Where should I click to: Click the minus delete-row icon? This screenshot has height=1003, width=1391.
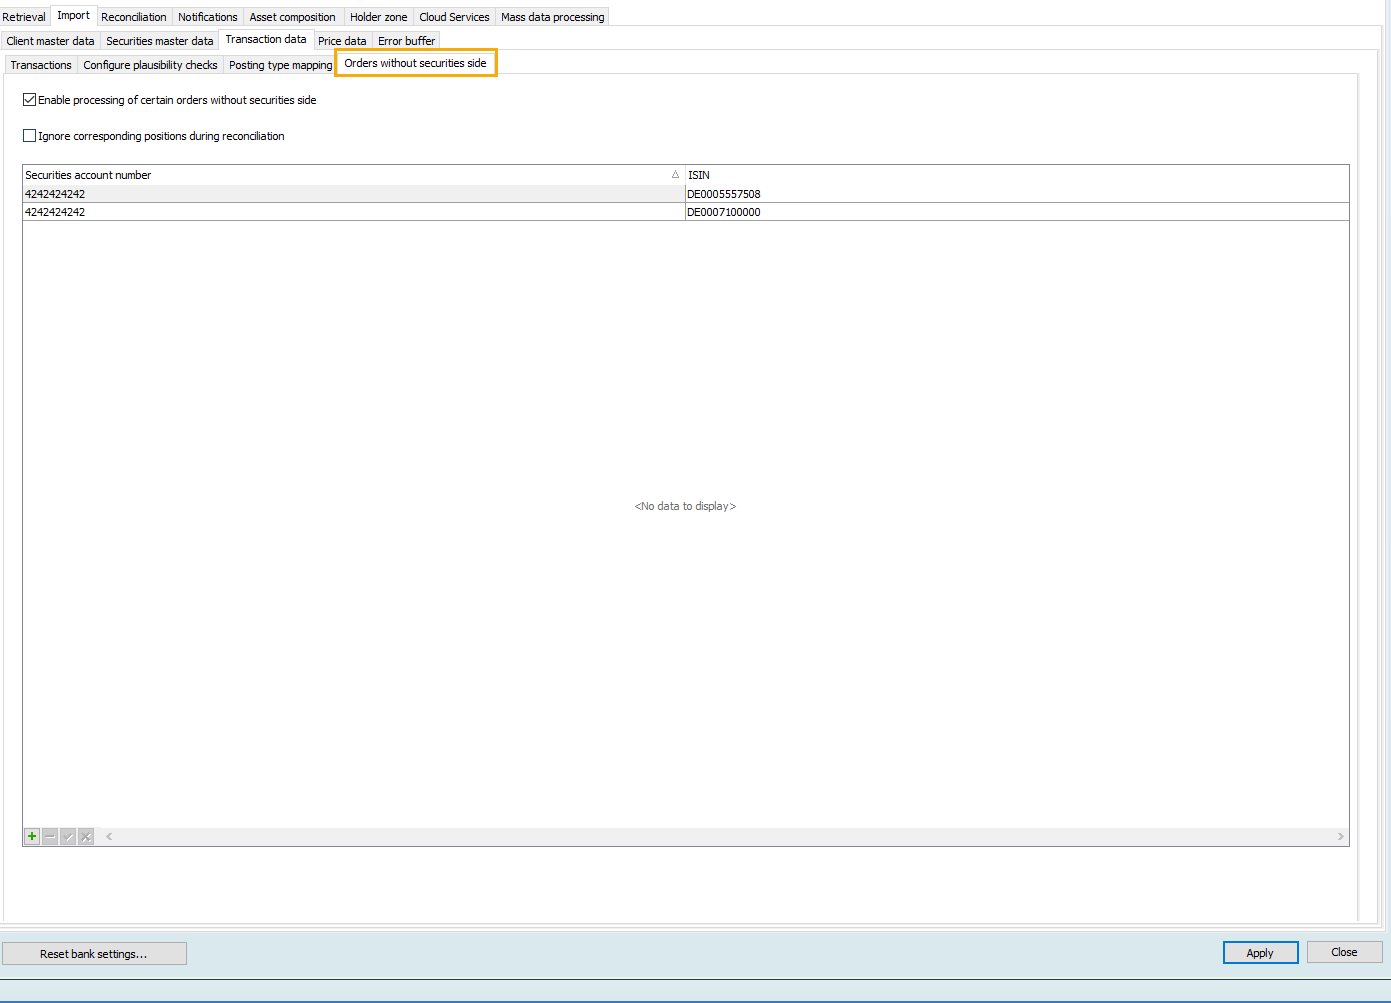(x=50, y=836)
